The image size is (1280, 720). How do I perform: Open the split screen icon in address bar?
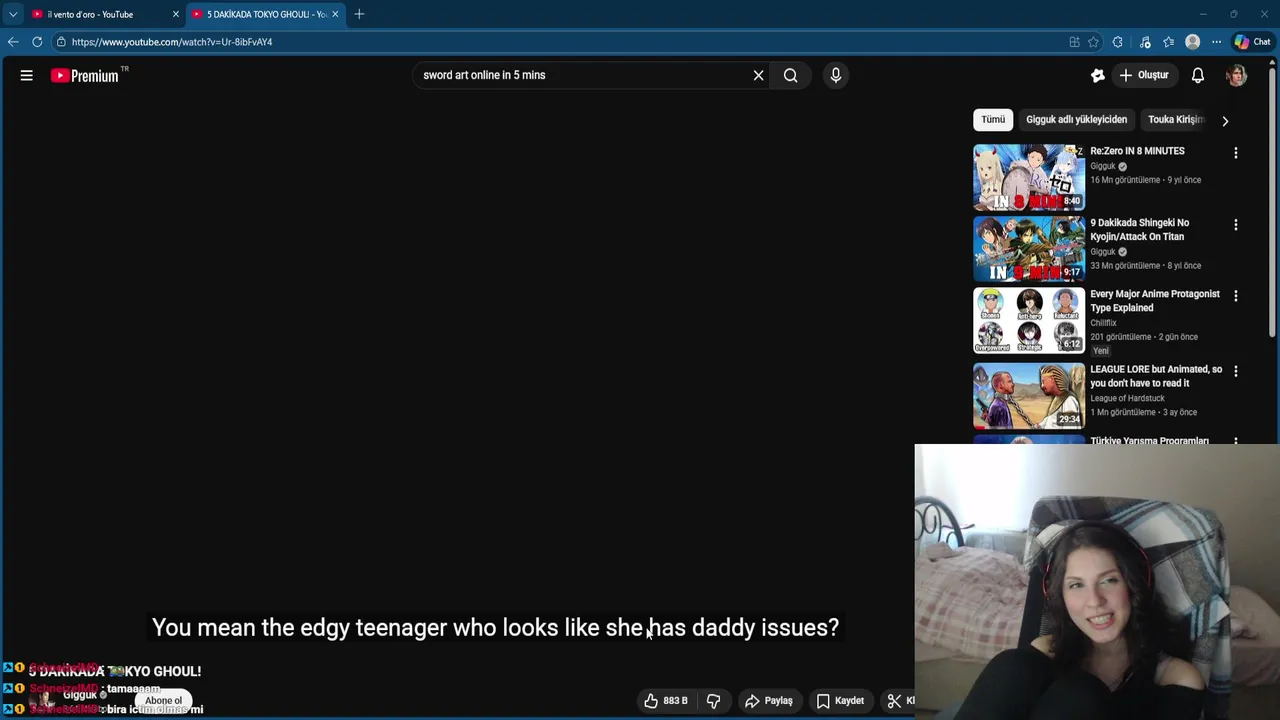1074,42
